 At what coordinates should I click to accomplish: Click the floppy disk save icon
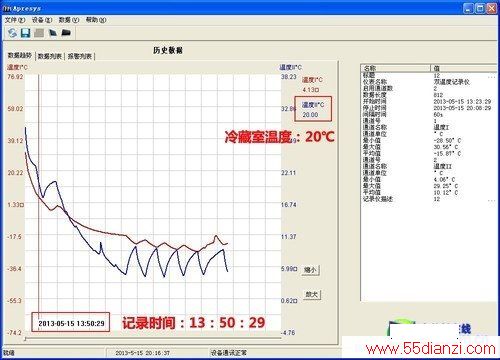[26, 33]
